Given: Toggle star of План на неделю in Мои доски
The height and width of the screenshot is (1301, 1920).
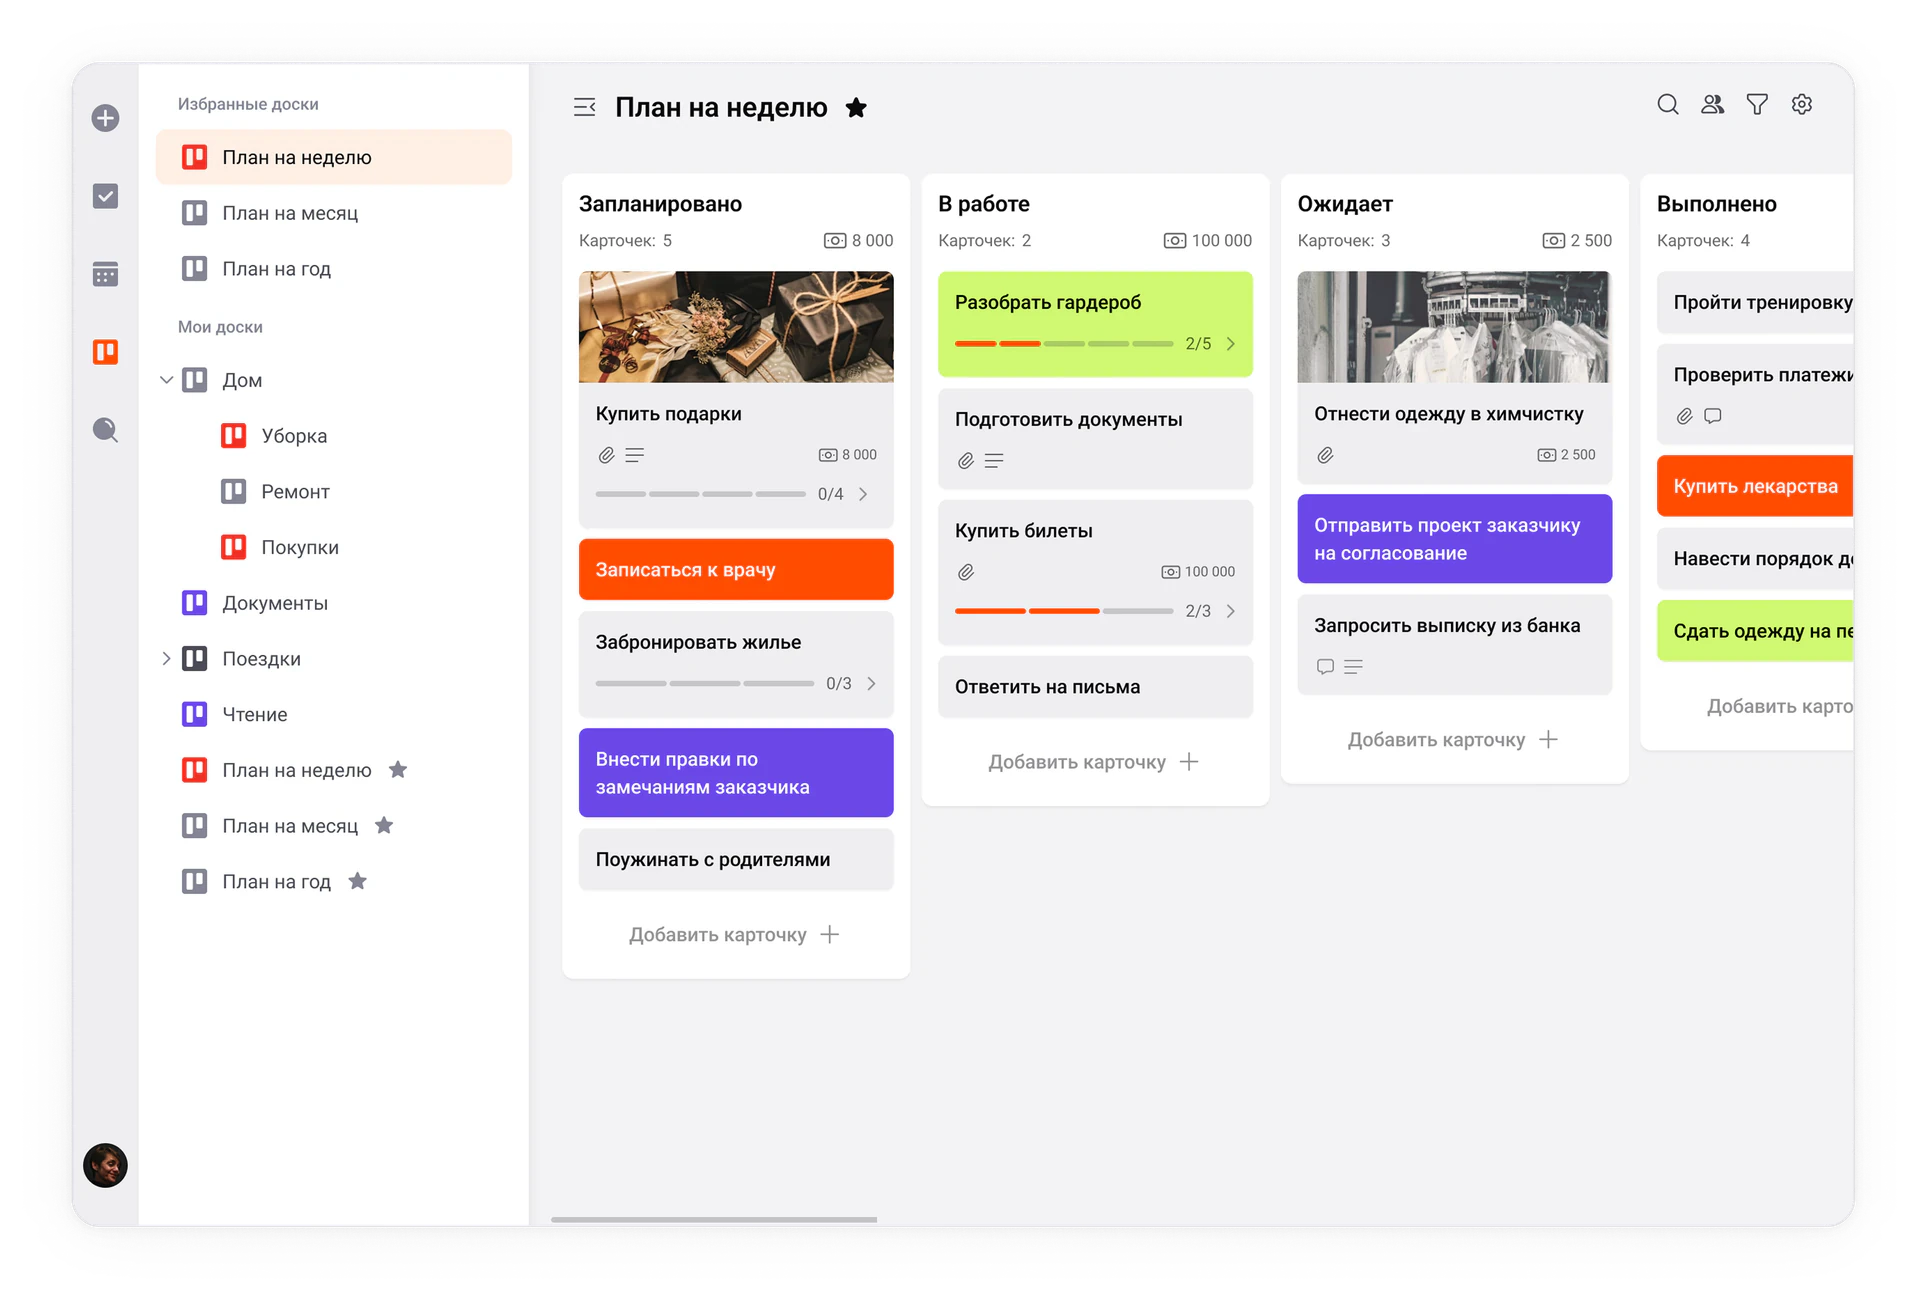Looking at the screenshot, I should coord(398,770).
